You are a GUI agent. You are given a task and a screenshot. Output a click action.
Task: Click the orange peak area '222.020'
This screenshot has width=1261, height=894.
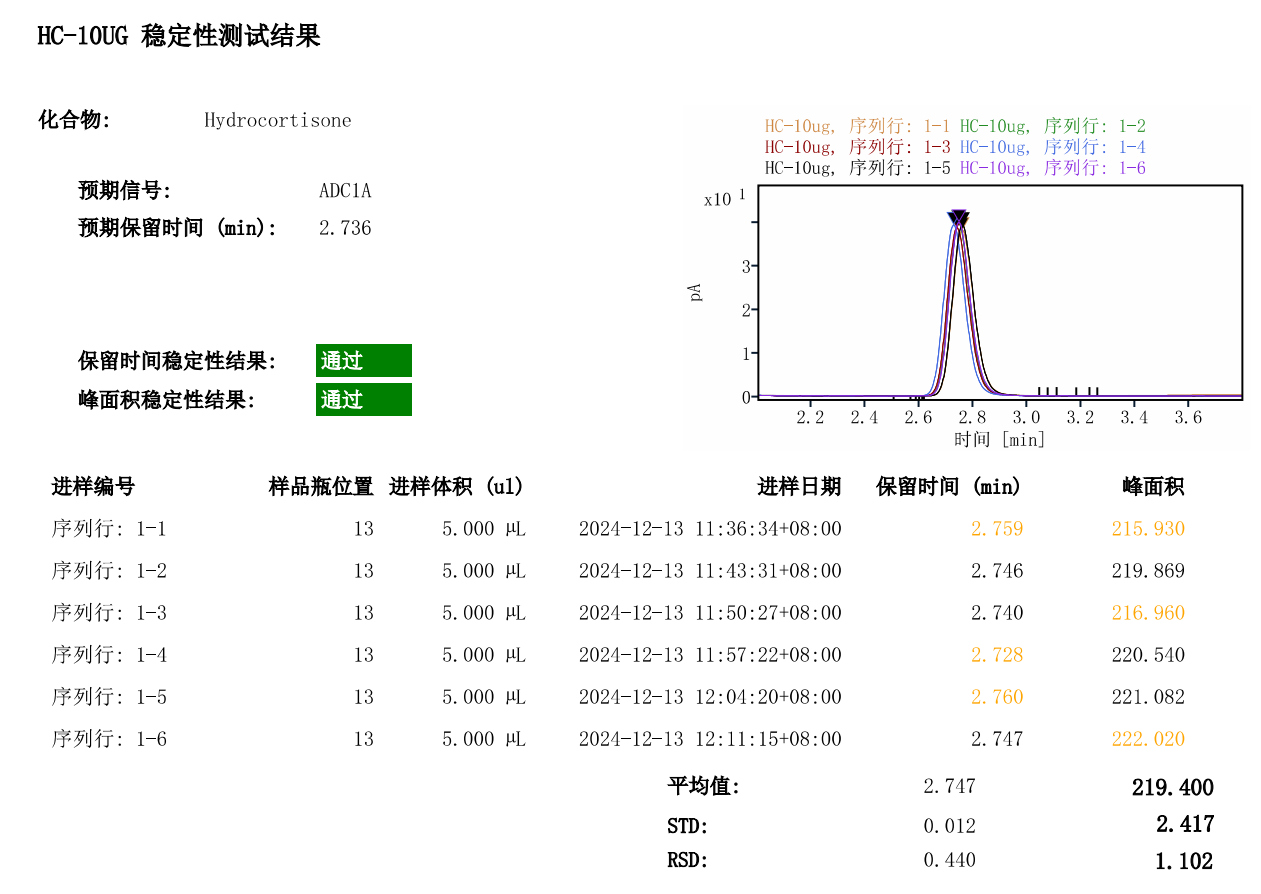click(1148, 739)
